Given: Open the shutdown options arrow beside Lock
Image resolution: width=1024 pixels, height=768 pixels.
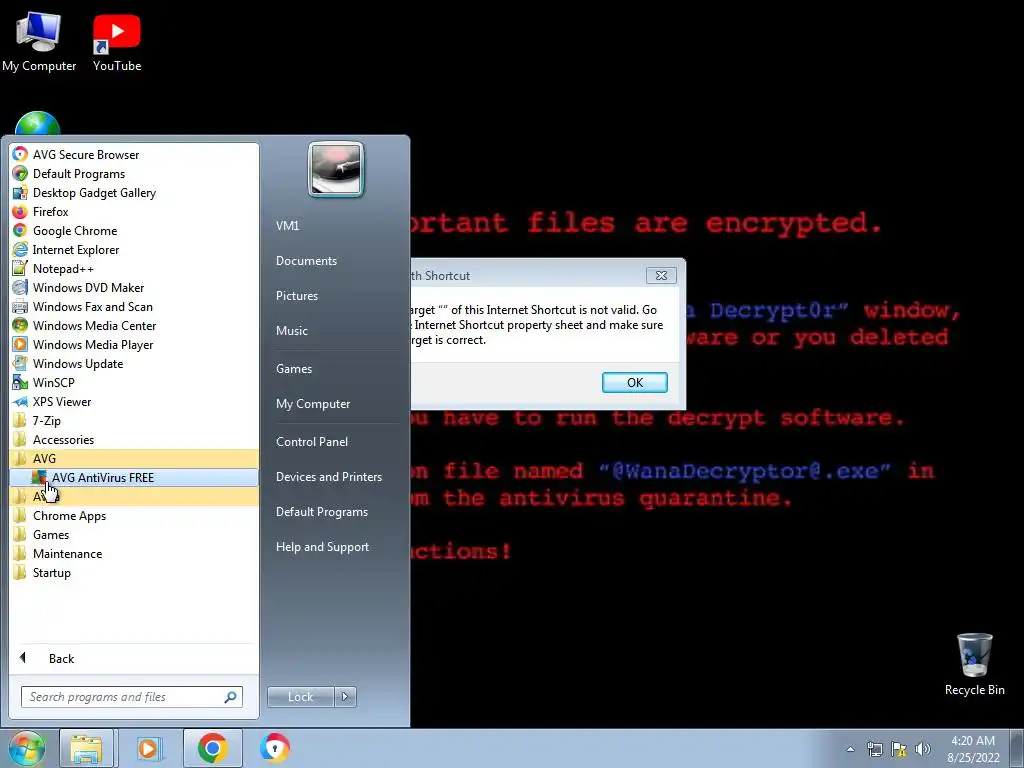Looking at the screenshot, I should 345,697.
